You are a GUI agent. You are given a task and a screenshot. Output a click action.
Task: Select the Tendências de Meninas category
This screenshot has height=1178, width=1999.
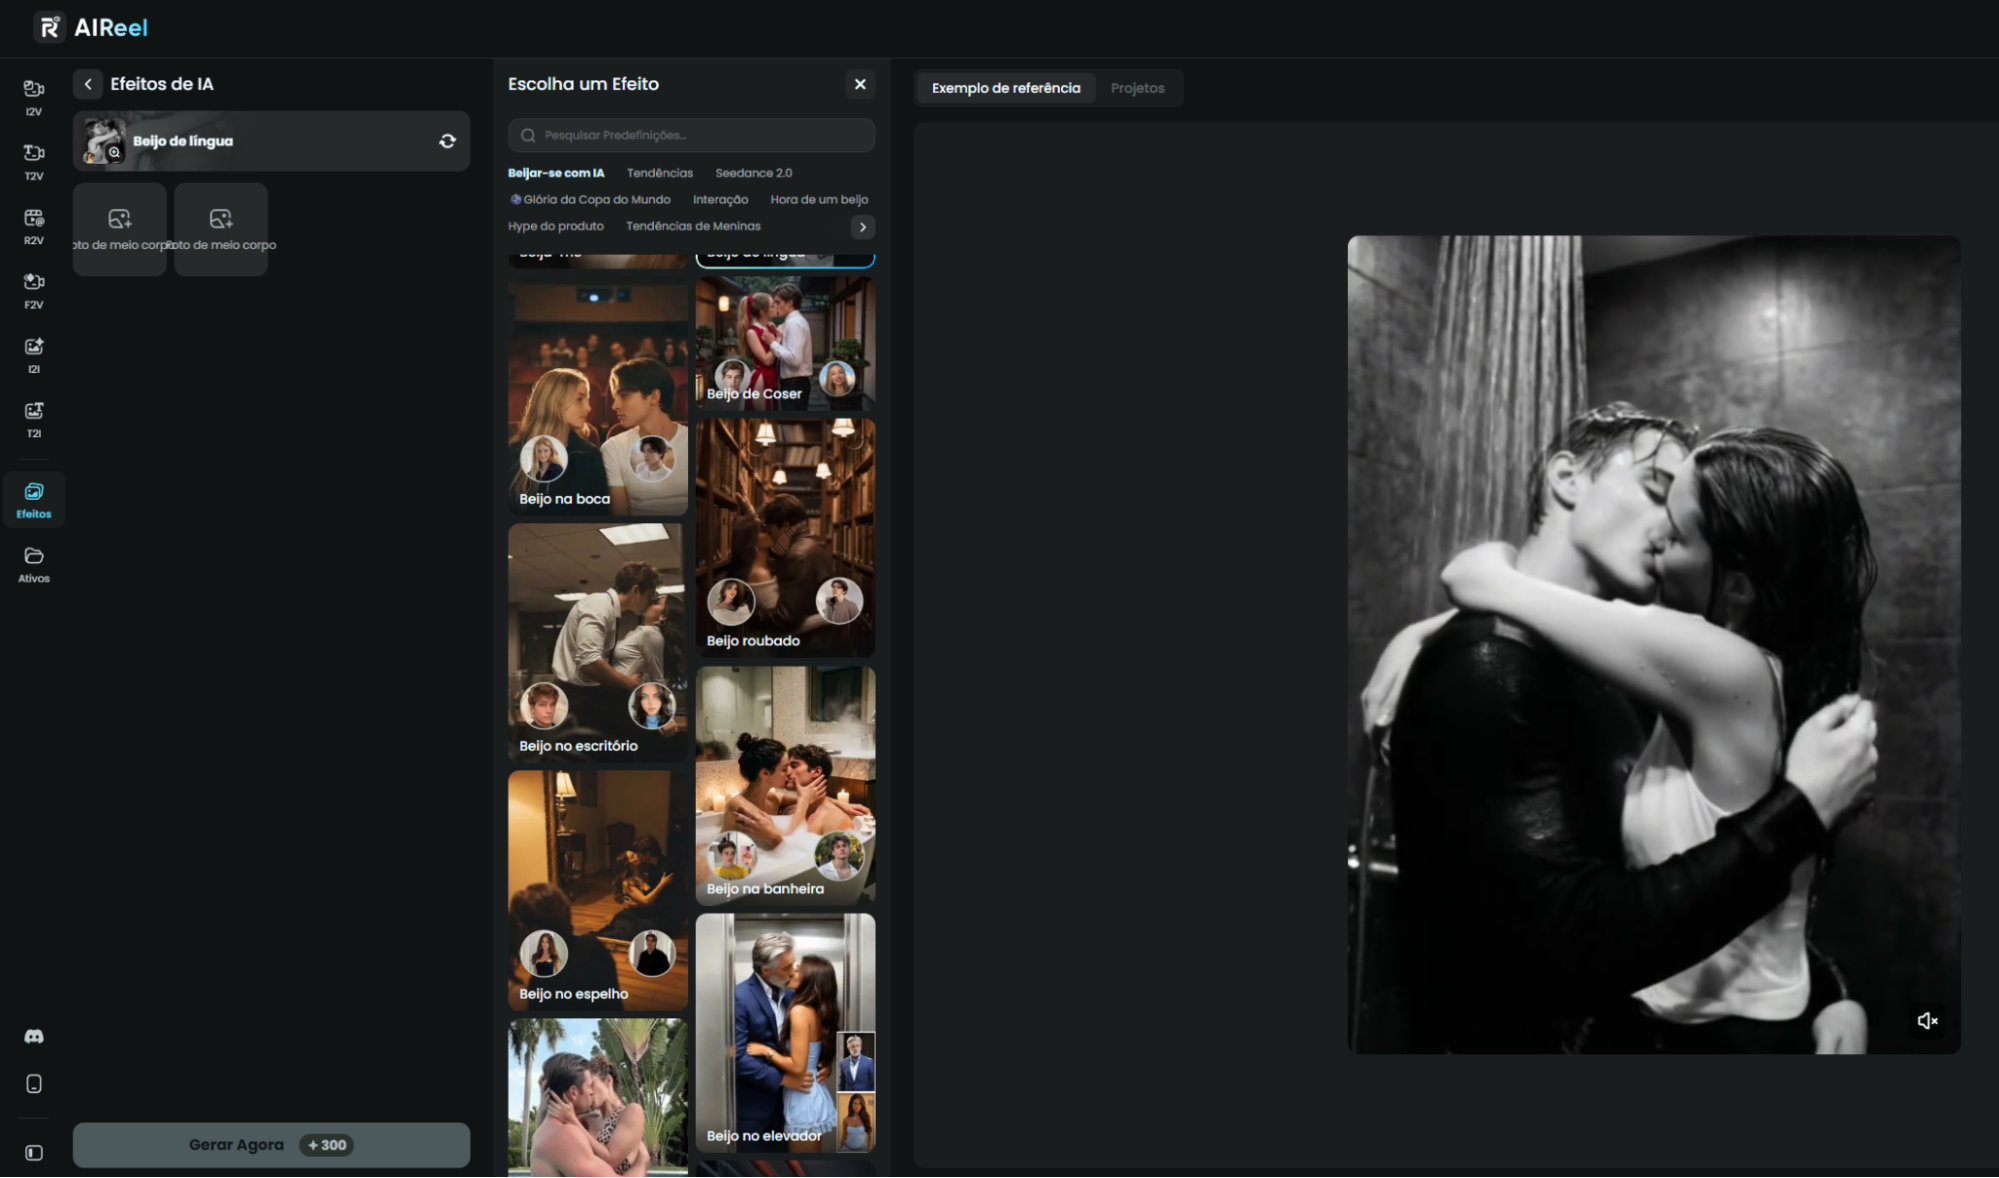[x=693, y=226]
